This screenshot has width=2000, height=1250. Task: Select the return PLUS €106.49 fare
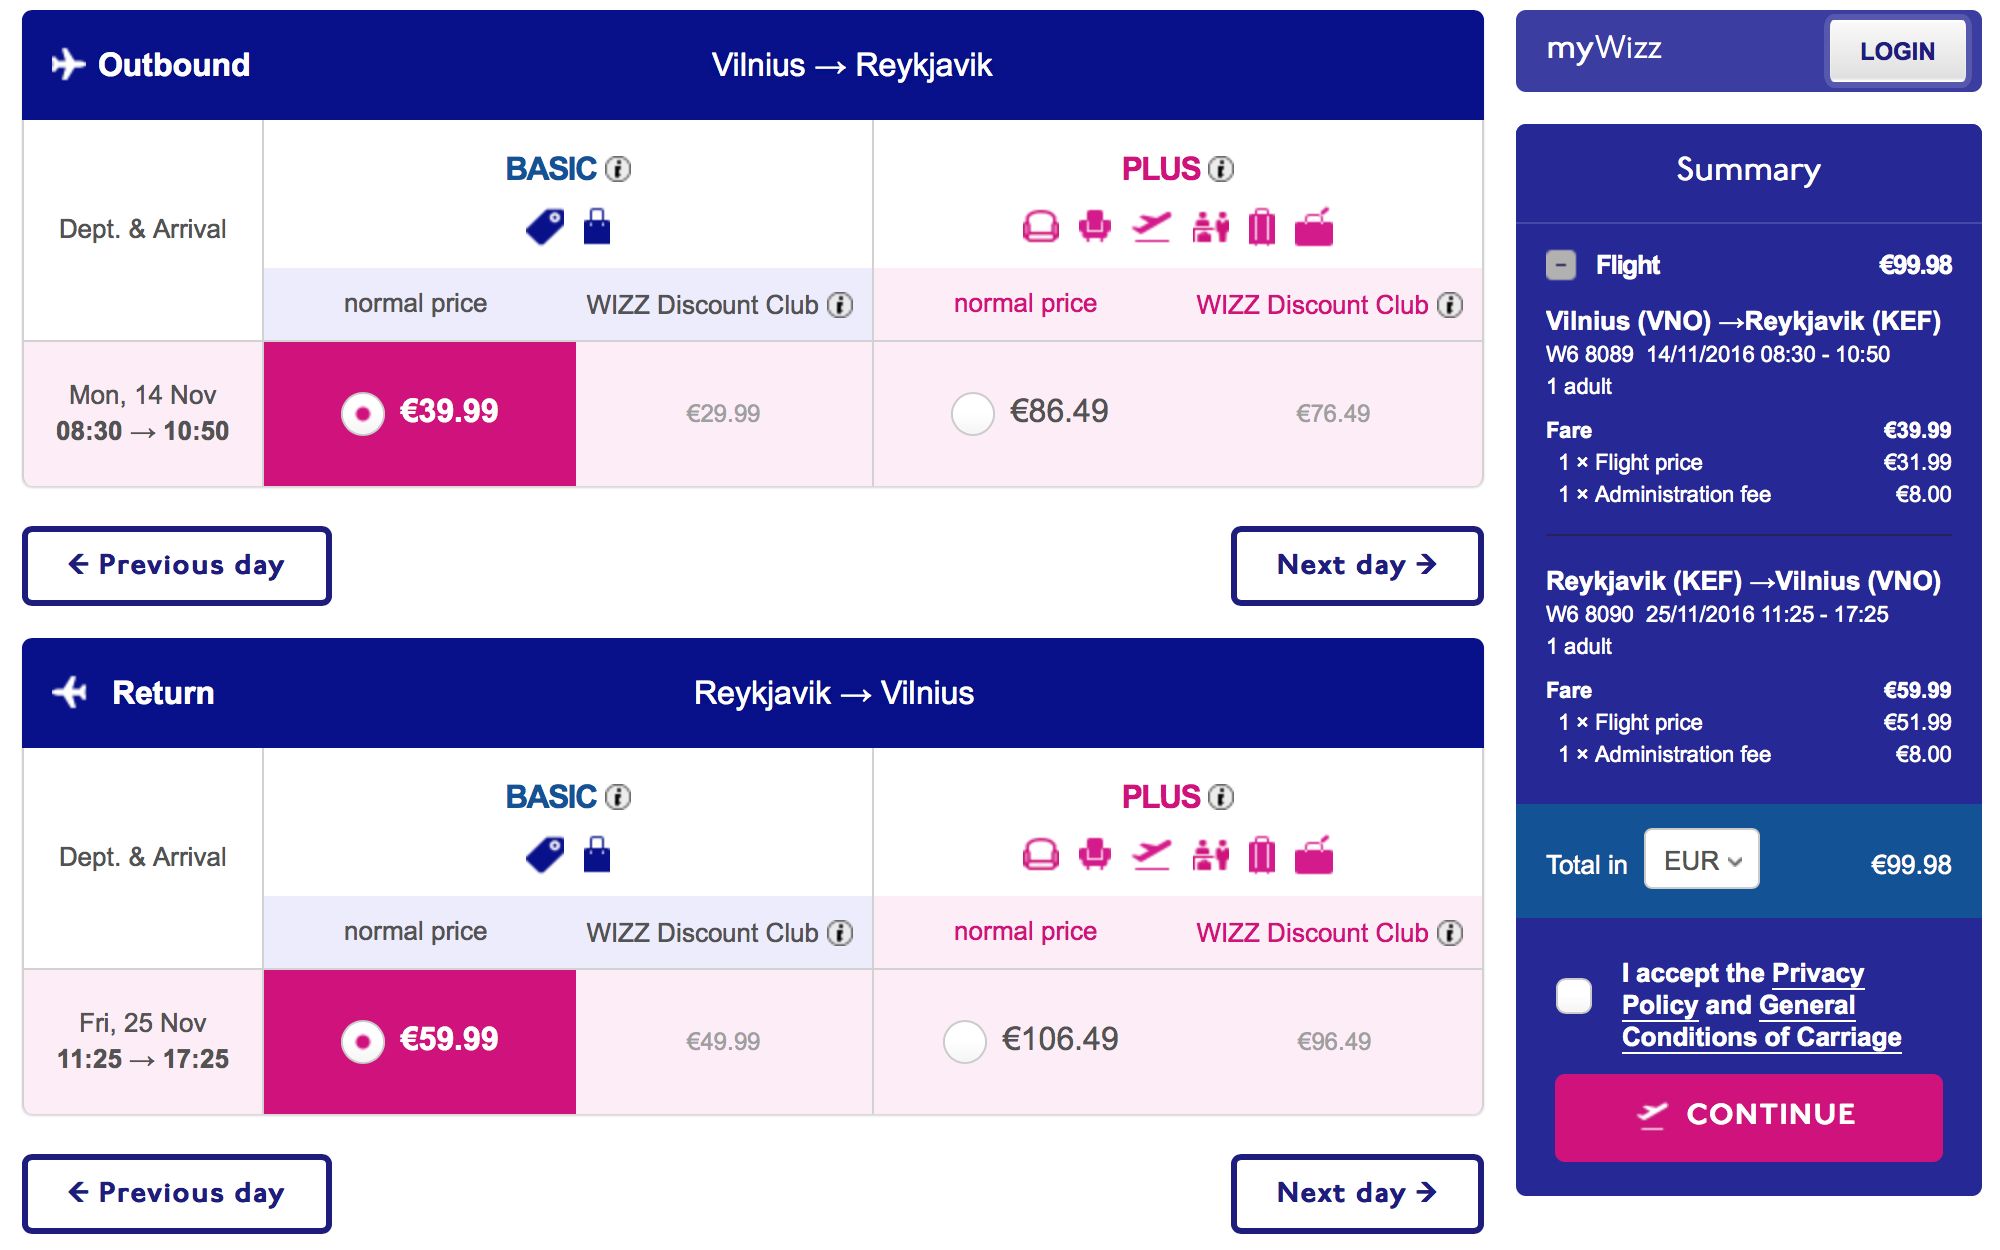pyautogui.click(x=965, y=1041)
